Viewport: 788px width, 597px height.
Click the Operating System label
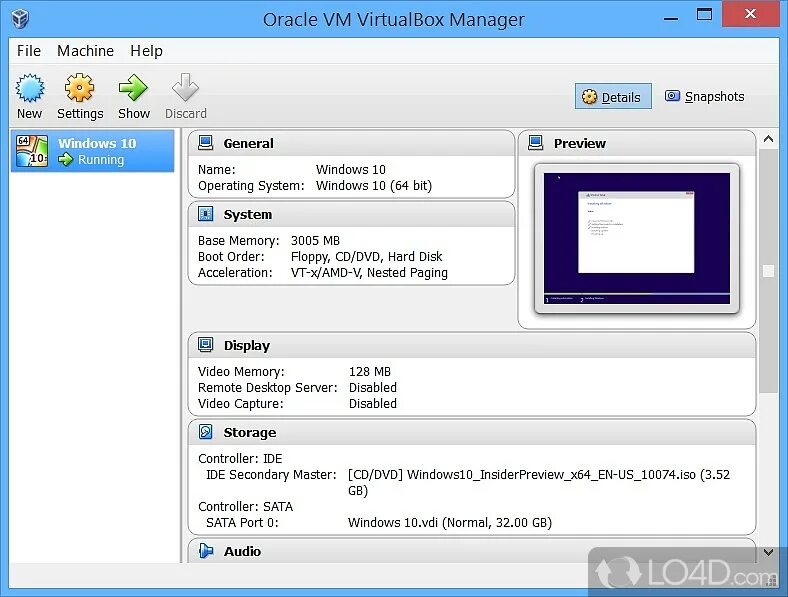point(251,186)
